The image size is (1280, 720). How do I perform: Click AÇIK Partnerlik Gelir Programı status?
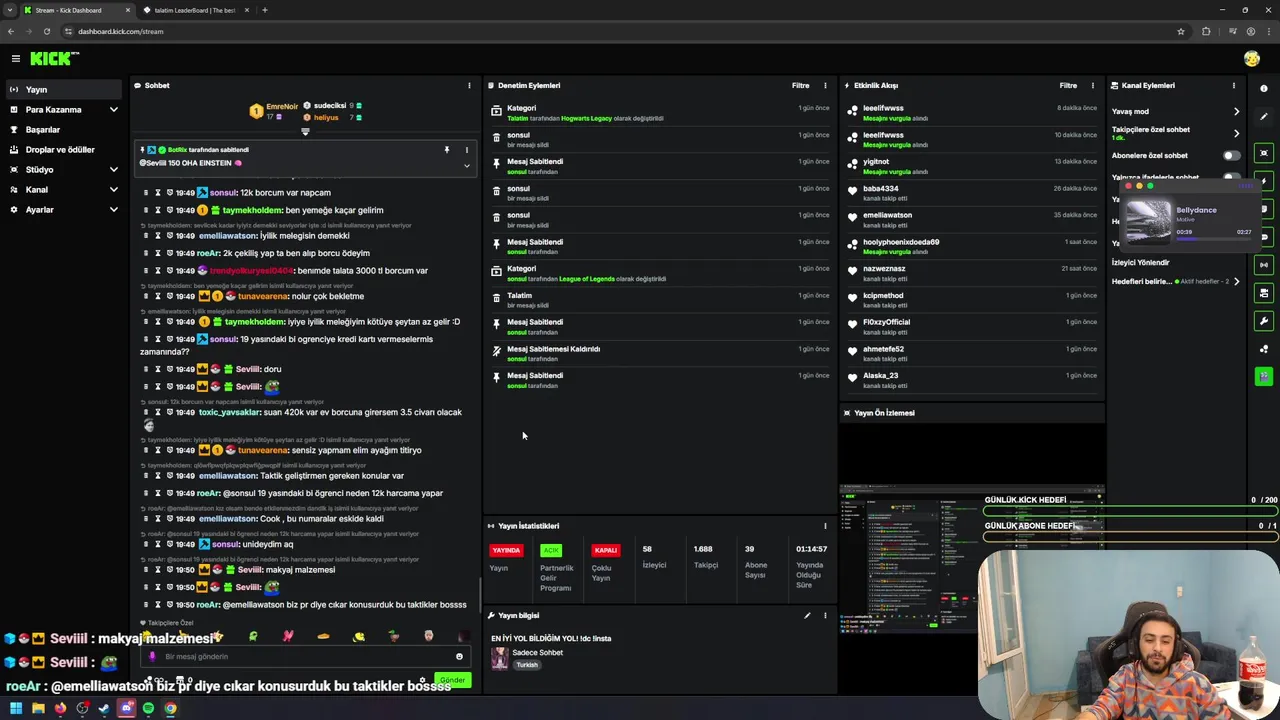[x=556, y=568]
